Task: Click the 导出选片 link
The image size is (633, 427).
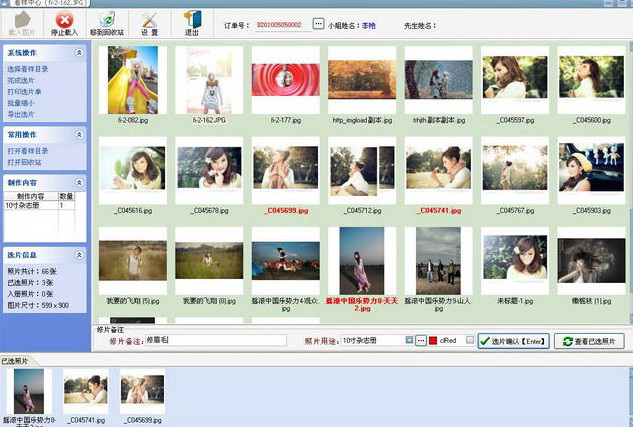Action: 21,114
